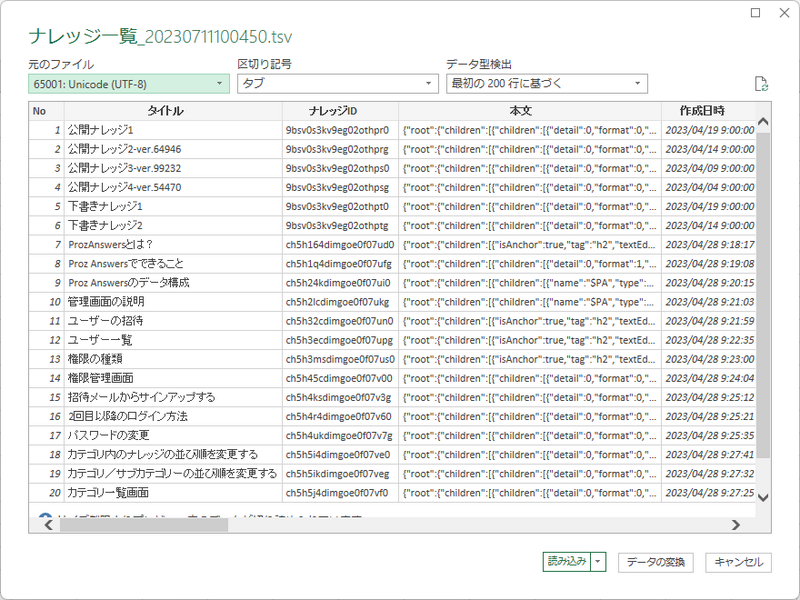The width and height of the screenshot is (800, 600).
Task: Click ID cell ch5h1q4dimgoe0f07ufg
Action: 340,264
